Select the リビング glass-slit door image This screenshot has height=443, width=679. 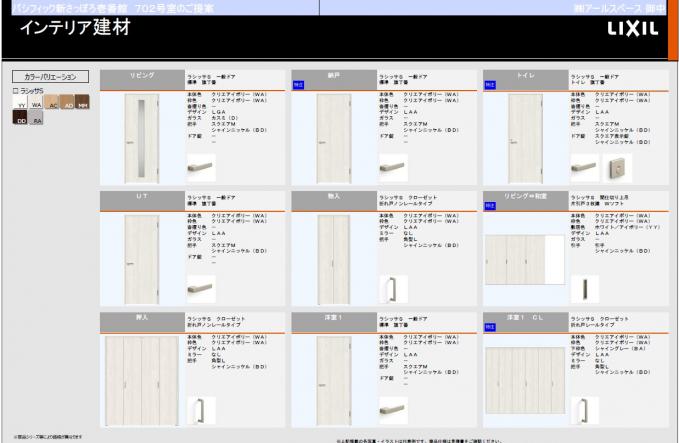142,139
